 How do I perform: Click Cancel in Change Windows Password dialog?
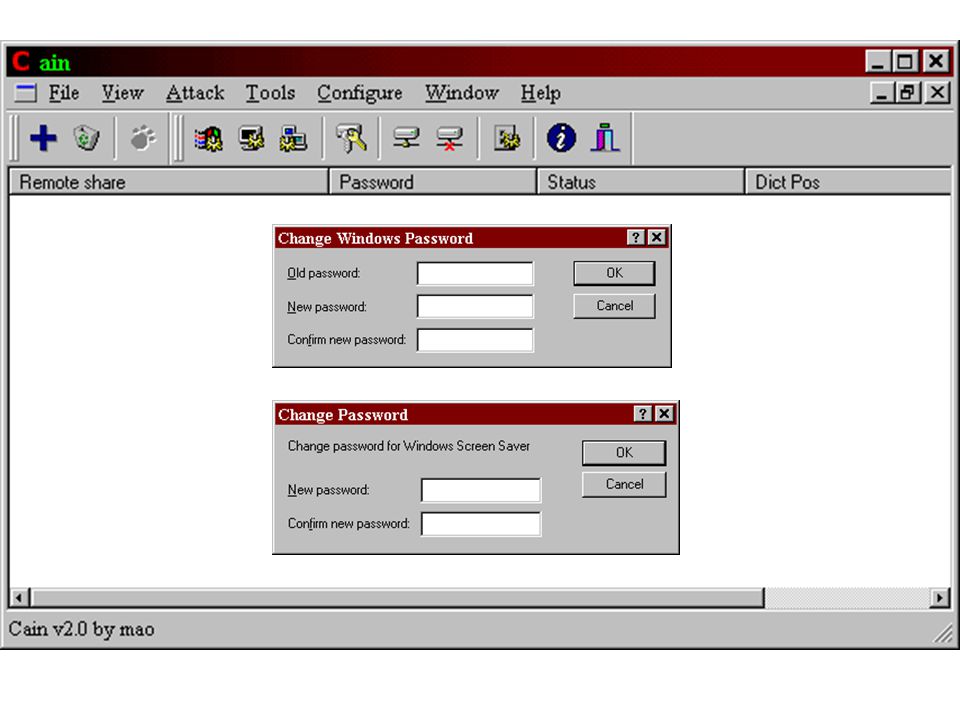(x=614, y=306)
